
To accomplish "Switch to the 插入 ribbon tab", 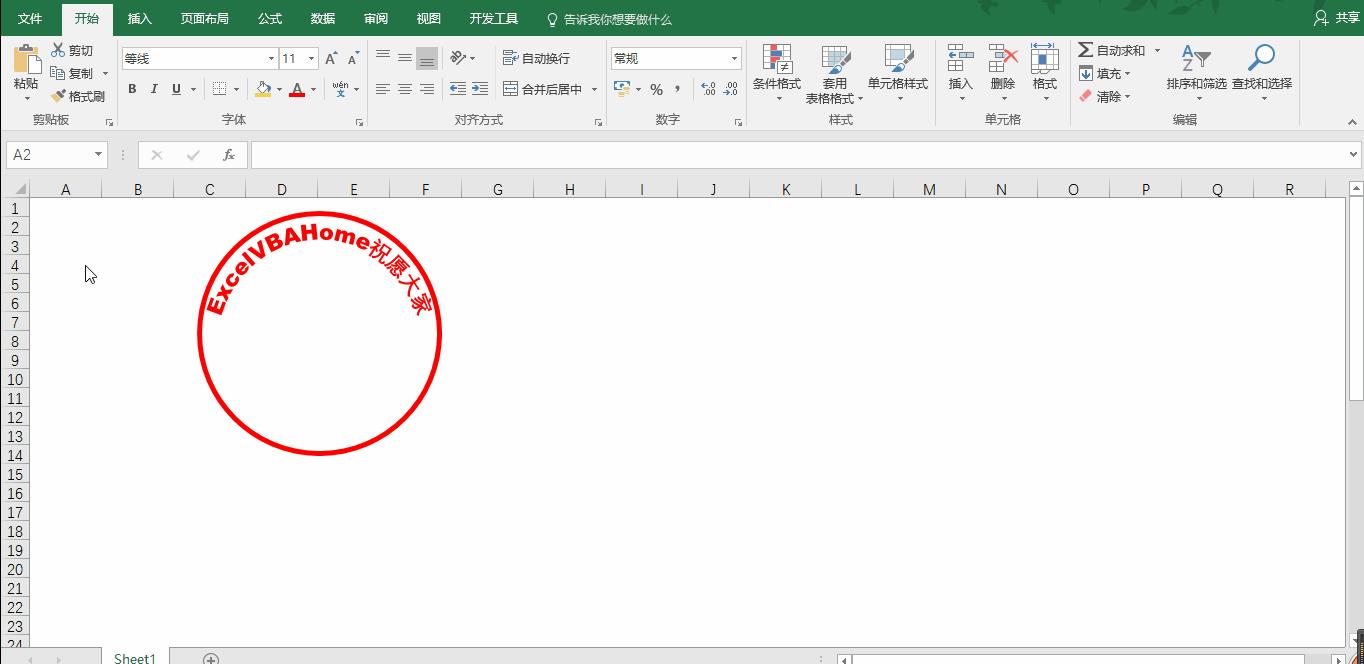I will (139, 17).
